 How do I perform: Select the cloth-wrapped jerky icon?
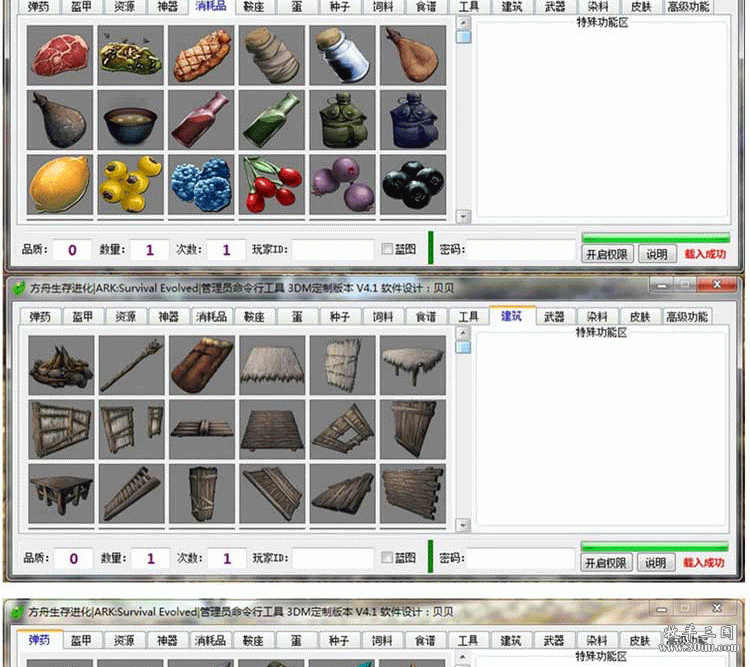[x=272, y=56]
